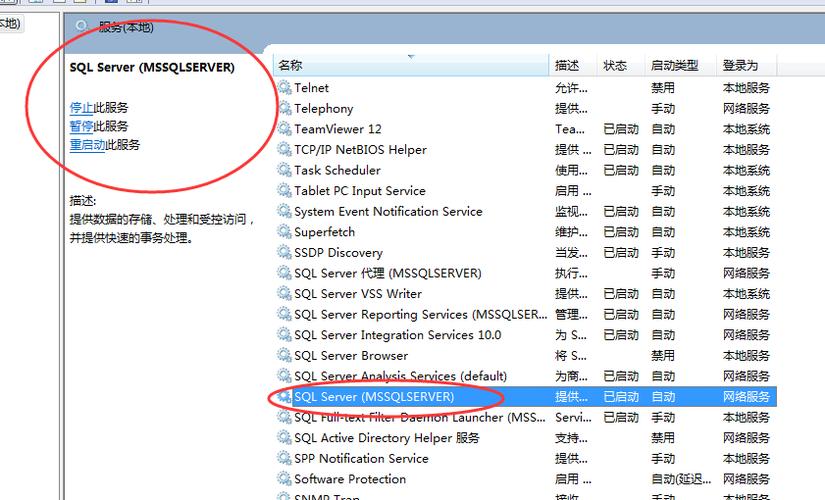Image resolution: width=825 pixels, height=500 pixels.
Task: Click 暂停 link to pause the service
Action: [82, 126]
